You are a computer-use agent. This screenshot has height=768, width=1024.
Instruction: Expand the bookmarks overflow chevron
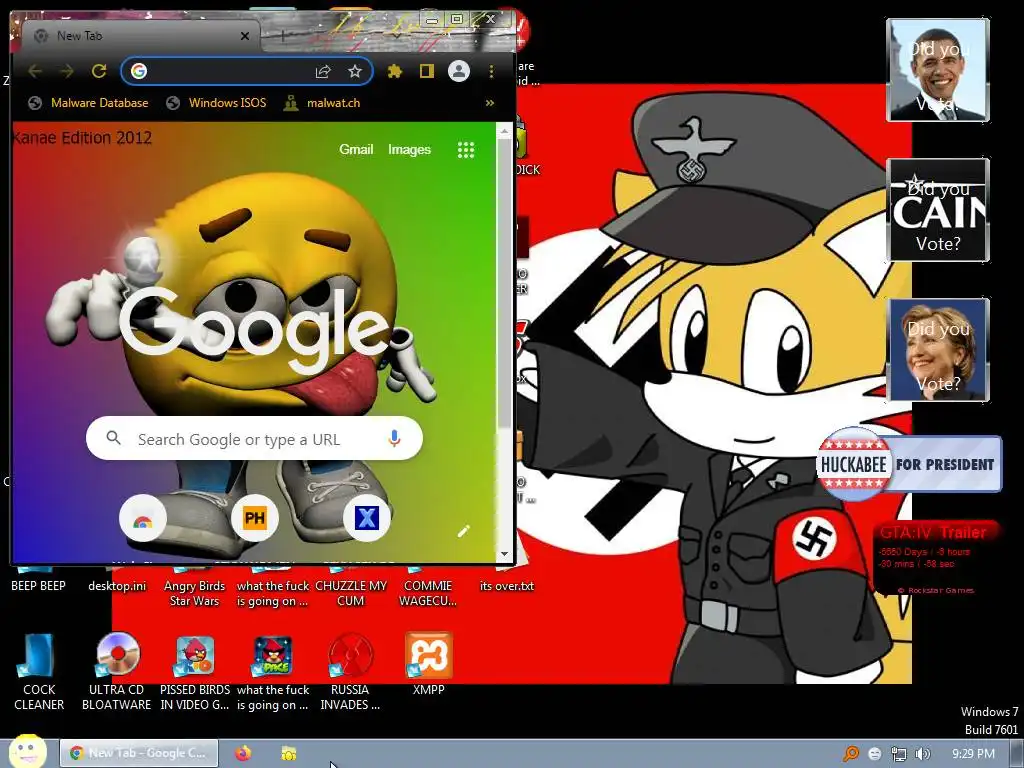click(x=490, y=103)
